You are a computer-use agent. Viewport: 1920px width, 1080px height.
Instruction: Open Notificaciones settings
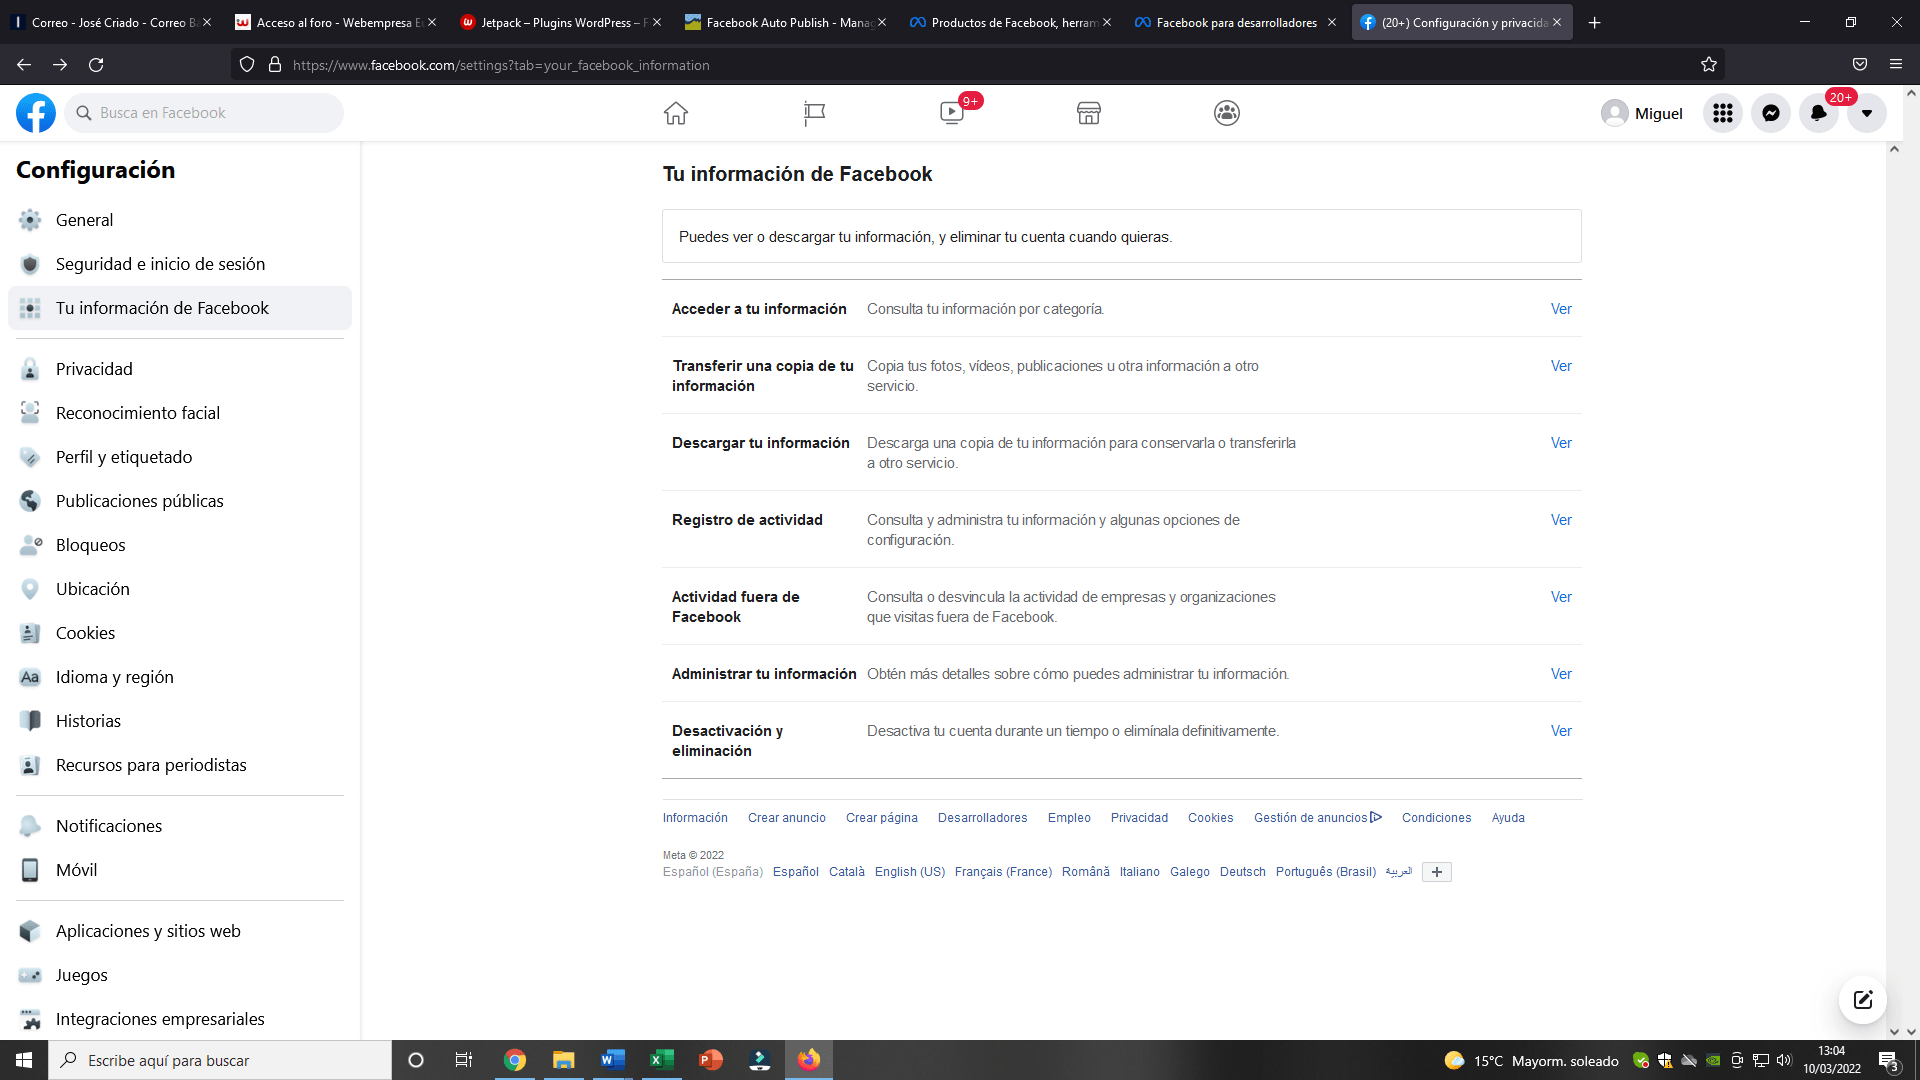click(x=180, y=826)
